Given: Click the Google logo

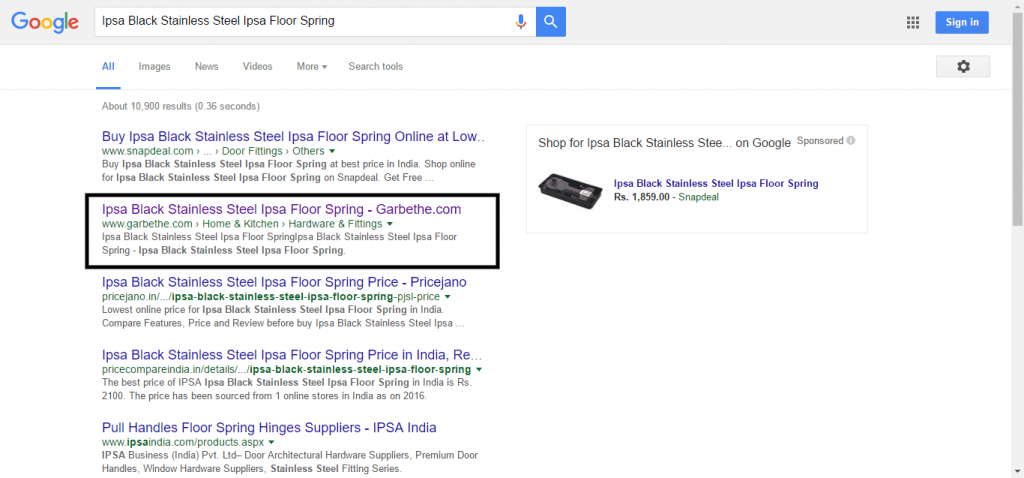Looking at the screenshot, I should (45, 21).
